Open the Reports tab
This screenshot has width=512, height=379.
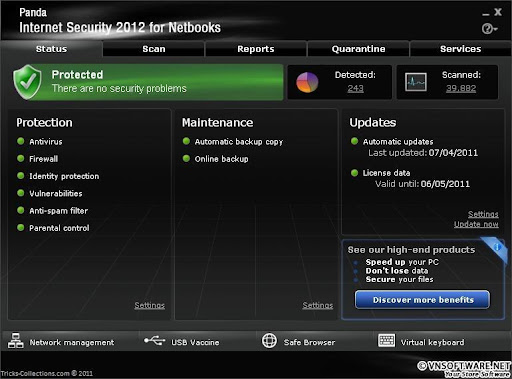click(x=256, y=49)
